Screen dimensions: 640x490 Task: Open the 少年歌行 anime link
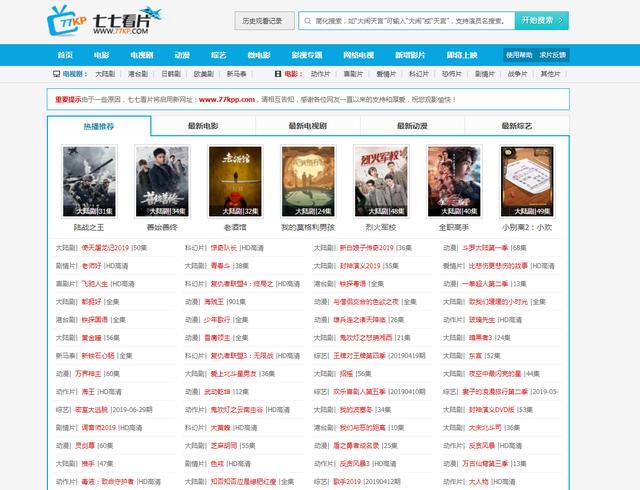218,319
